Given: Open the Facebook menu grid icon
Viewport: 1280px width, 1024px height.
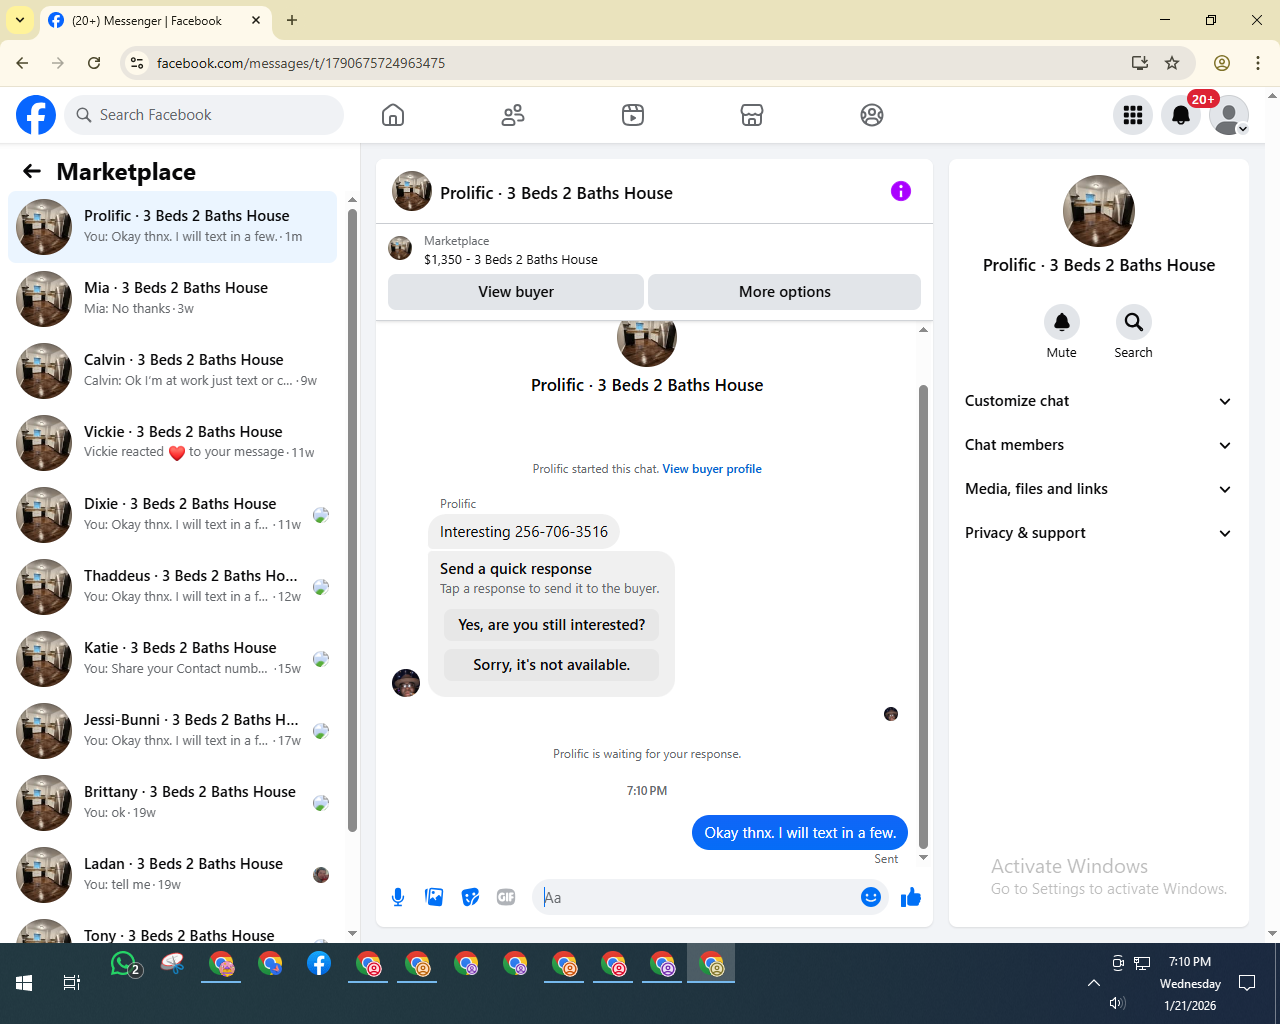Looking at the screenshot, I should click(x=1133, y=115).
